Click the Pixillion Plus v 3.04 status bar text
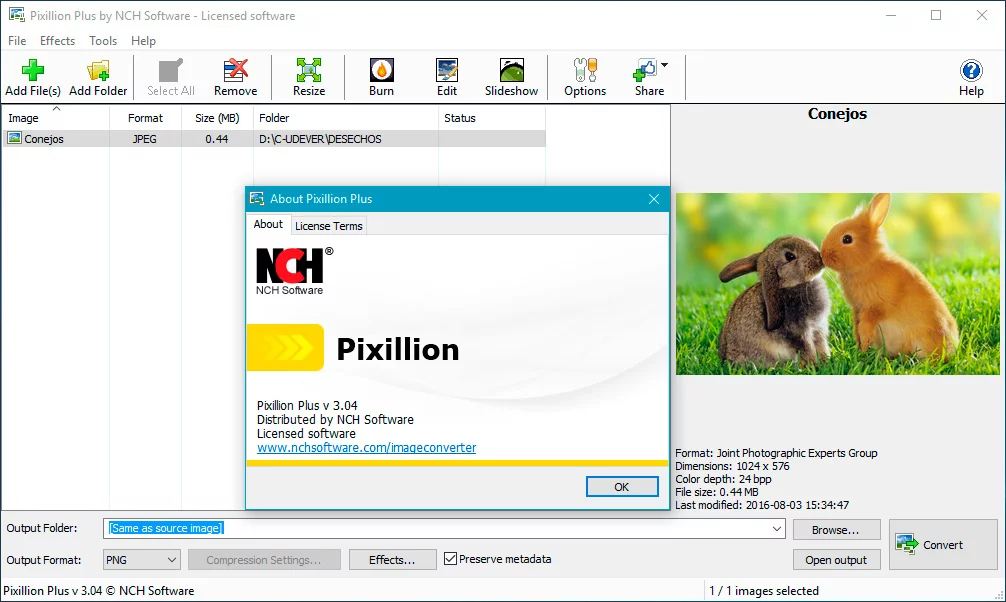 pyautogui.click(x=98, y=590)
